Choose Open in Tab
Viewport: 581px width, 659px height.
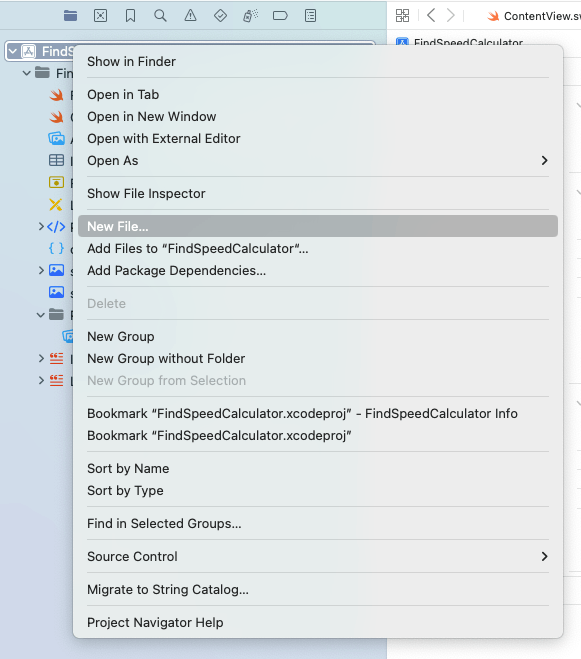318,95
